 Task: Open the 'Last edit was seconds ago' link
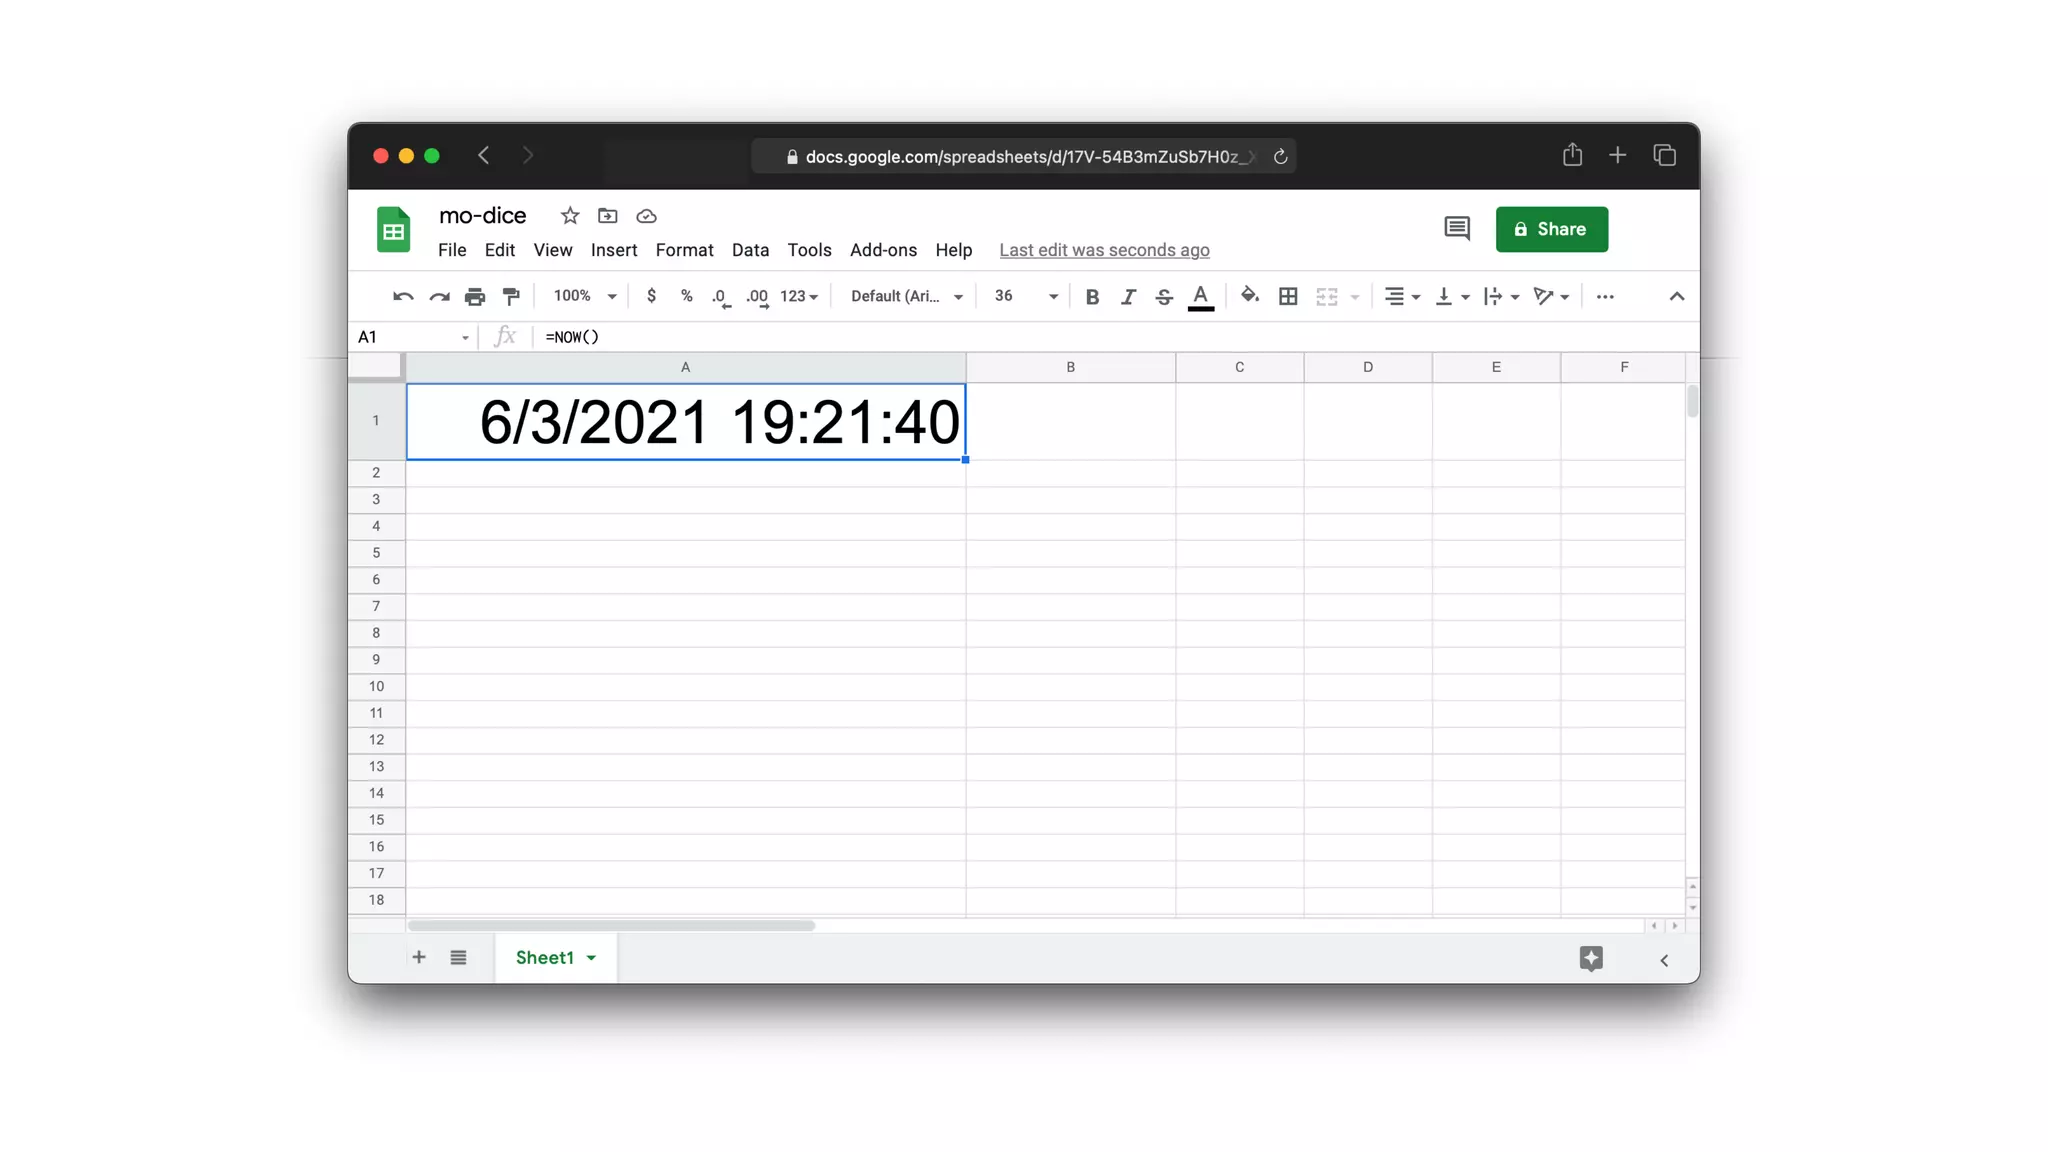pyautogui.click(x=1104, y=250)
